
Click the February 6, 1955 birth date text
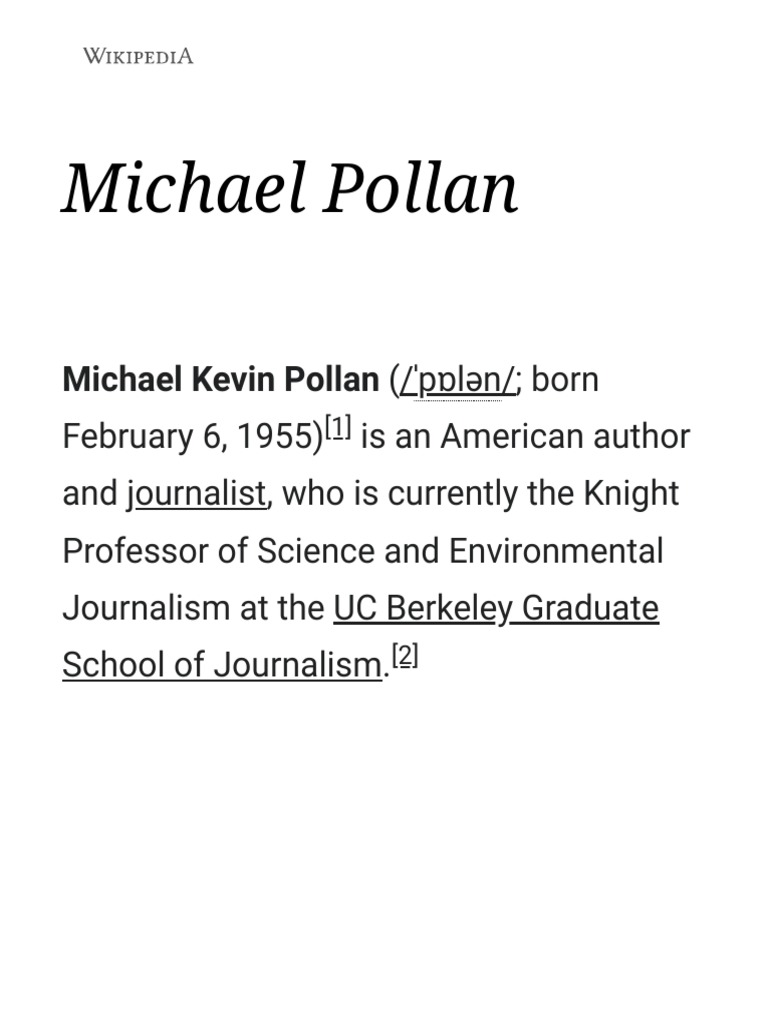point(188,437)
